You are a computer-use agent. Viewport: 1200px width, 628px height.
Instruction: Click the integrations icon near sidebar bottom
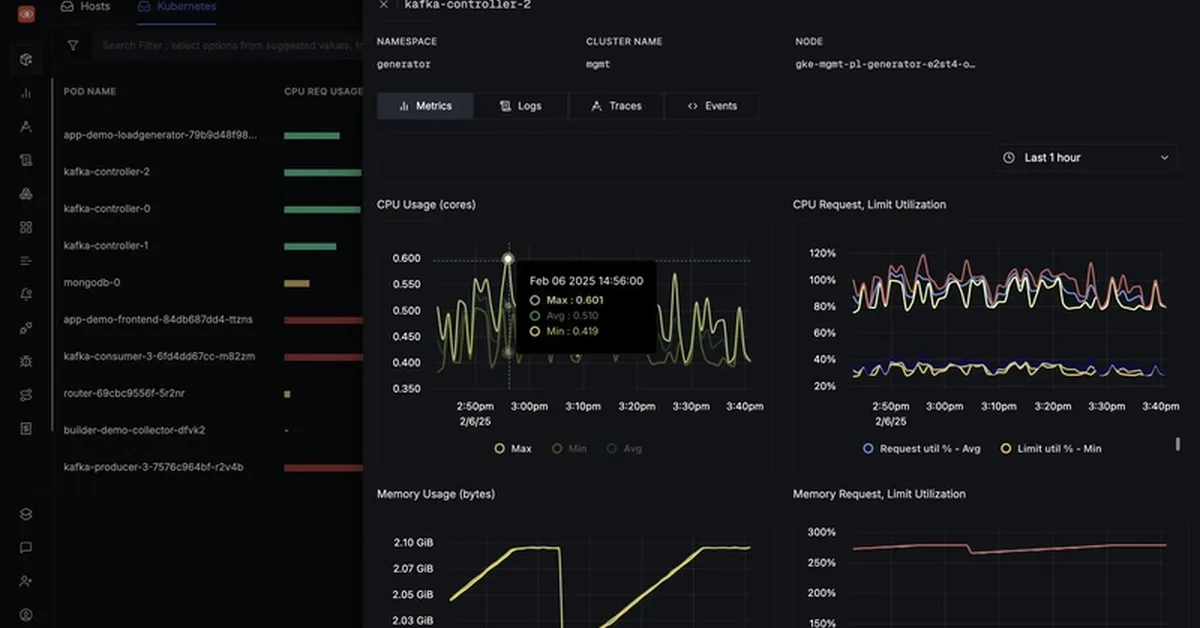click(25, 513)
